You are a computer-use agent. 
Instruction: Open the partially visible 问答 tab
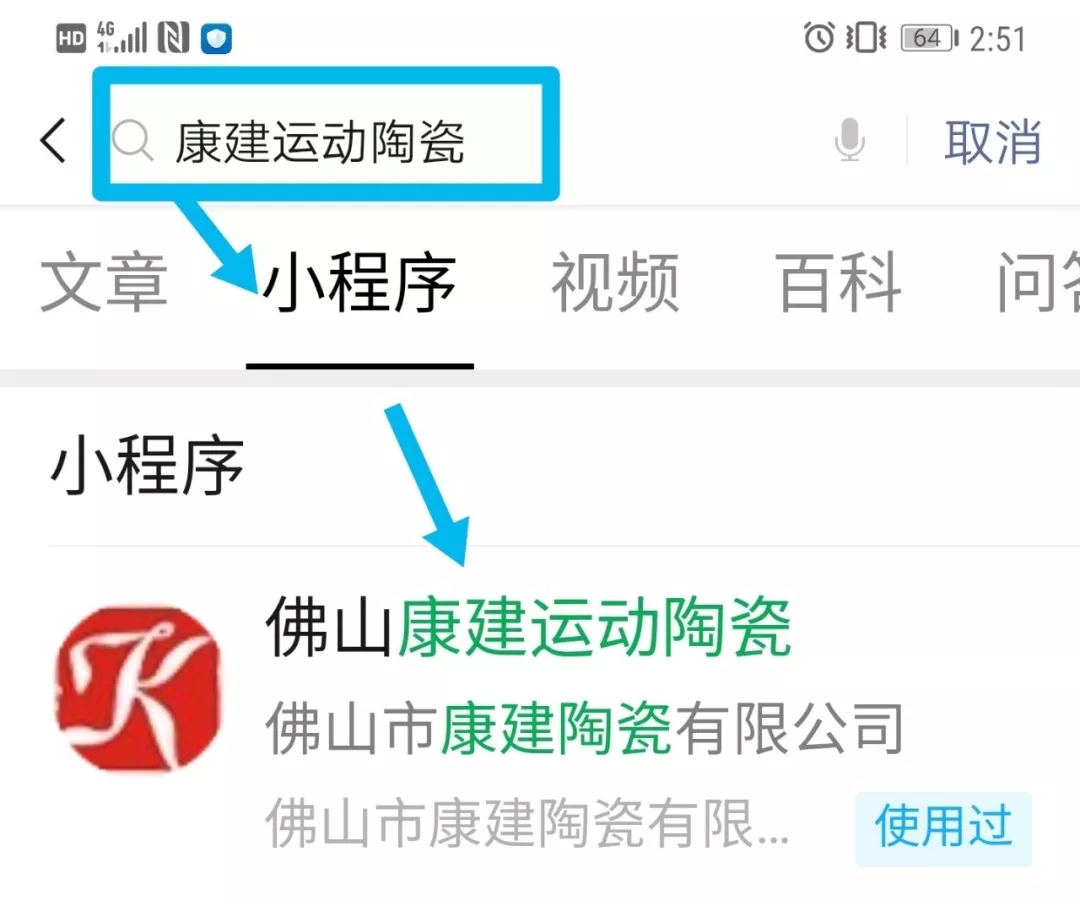click(1039, 282)
